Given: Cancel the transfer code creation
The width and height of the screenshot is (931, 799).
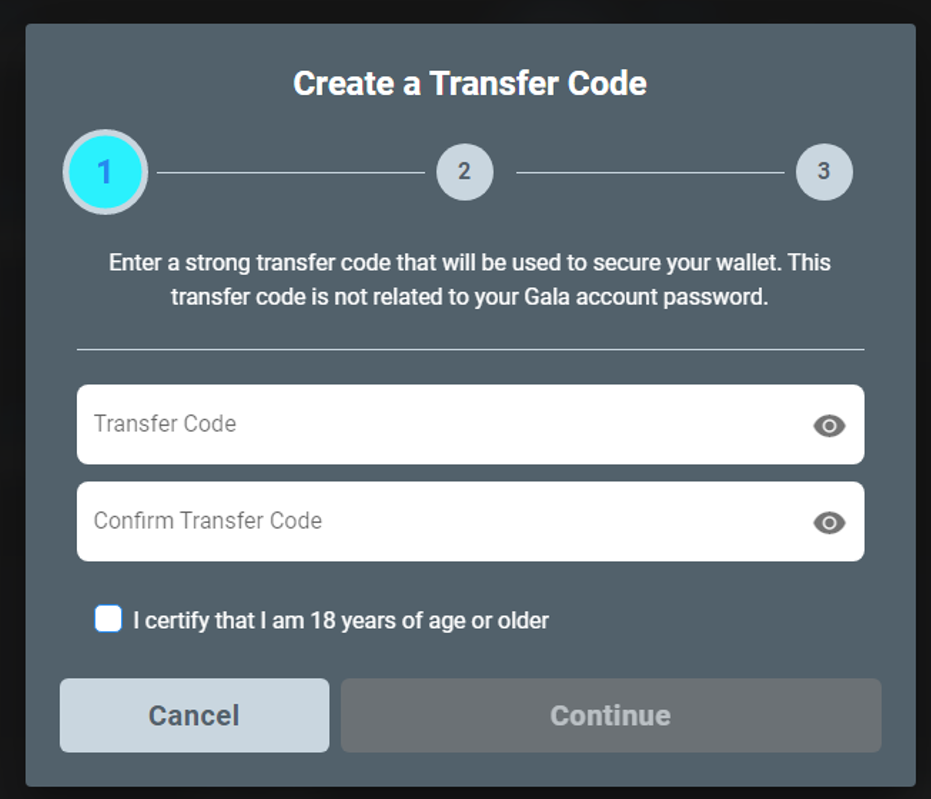Looking at the screenshot, I should pyautogui.click(x=194, y=715).
